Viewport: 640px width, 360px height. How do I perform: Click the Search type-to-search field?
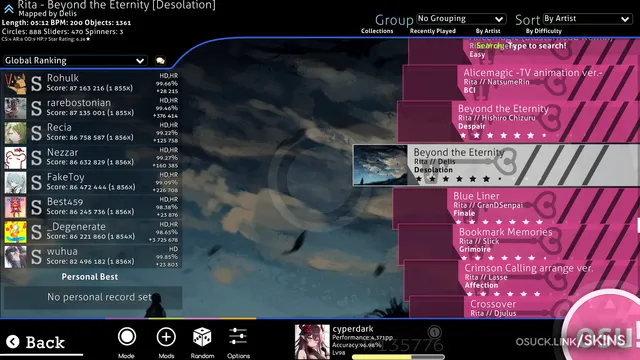[521, 46]
